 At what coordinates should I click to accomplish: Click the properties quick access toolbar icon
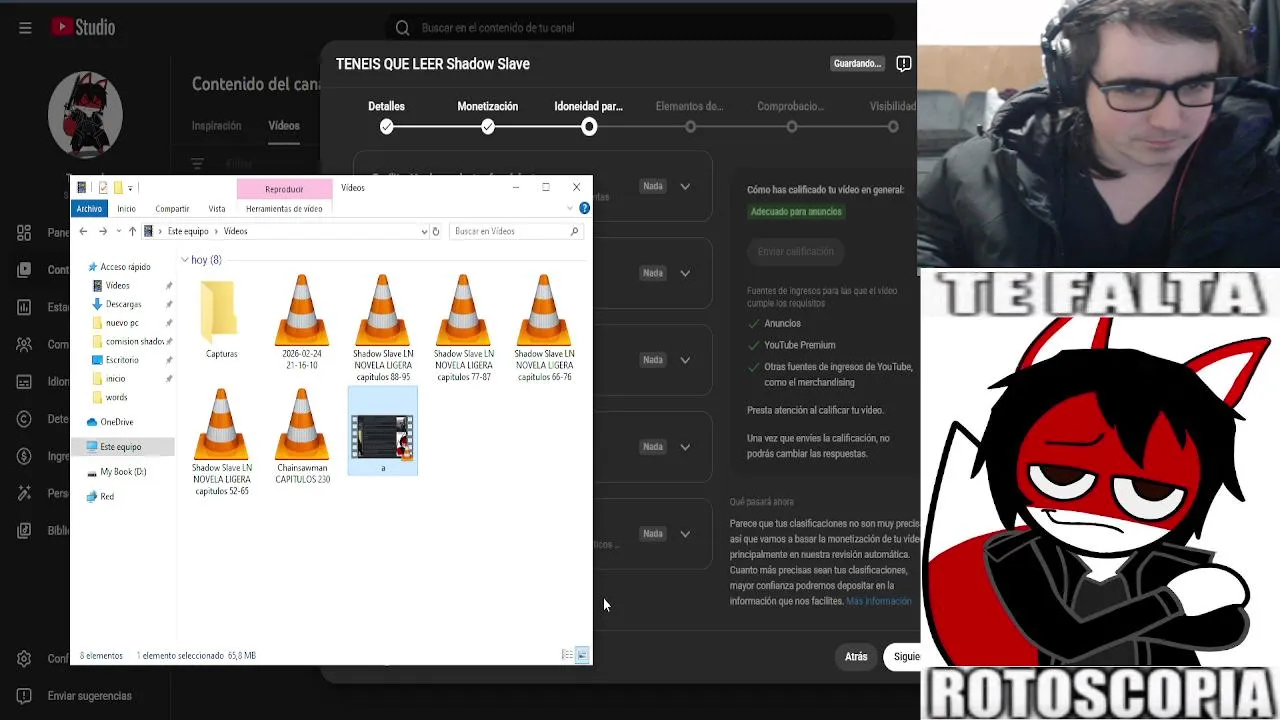tap(103, 187)
